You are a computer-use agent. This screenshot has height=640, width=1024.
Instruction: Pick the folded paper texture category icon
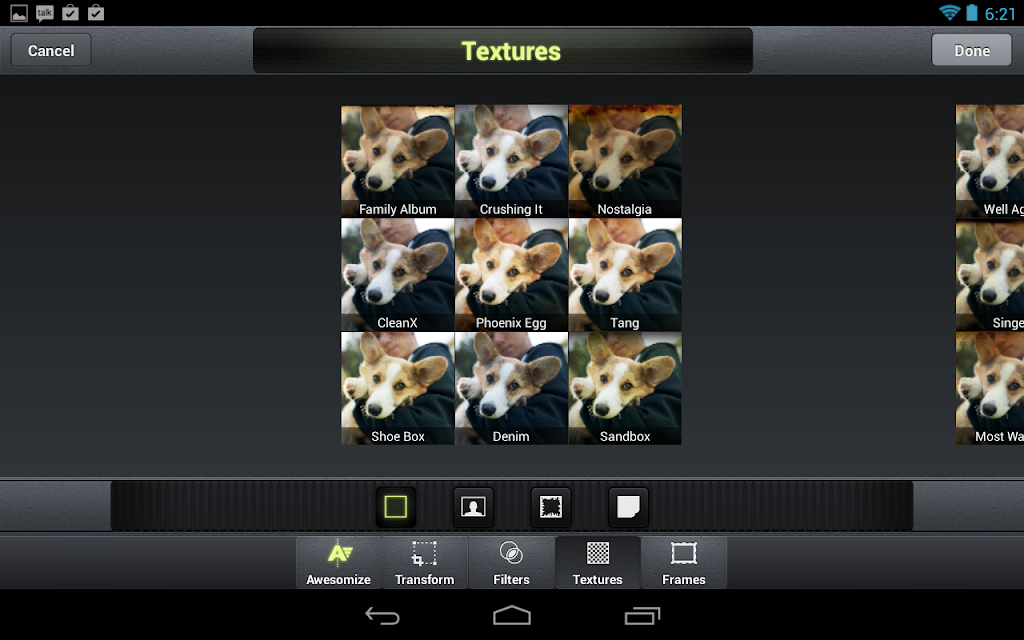(x=628, y=507)
